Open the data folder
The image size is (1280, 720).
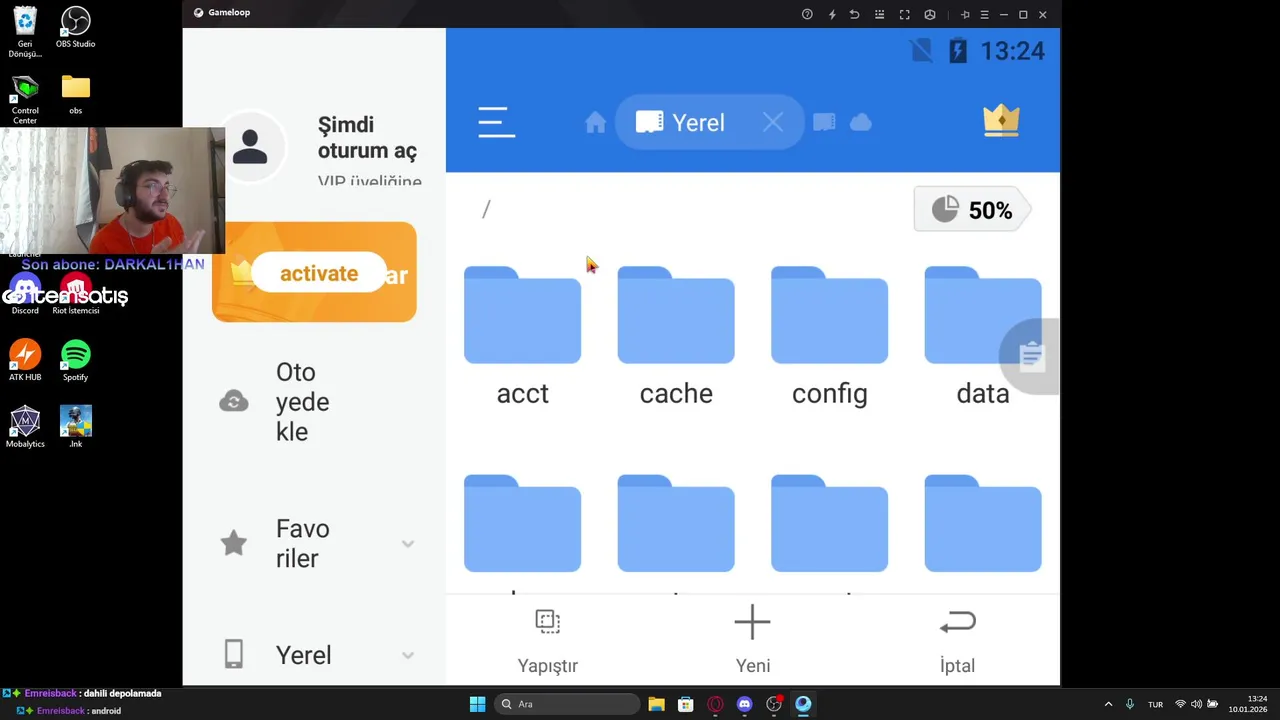pyautogui.click(x=983, y=337)
